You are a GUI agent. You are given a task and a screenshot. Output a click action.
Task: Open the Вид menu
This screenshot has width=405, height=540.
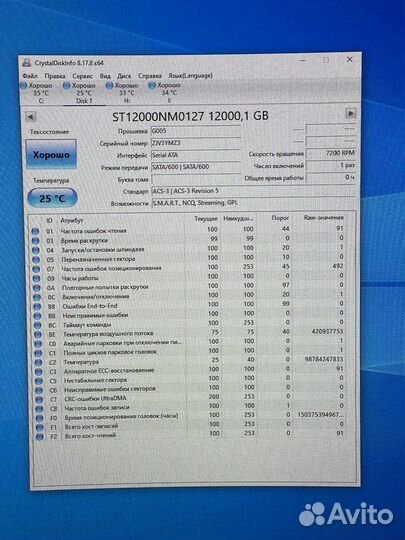[x=105, y=76]
